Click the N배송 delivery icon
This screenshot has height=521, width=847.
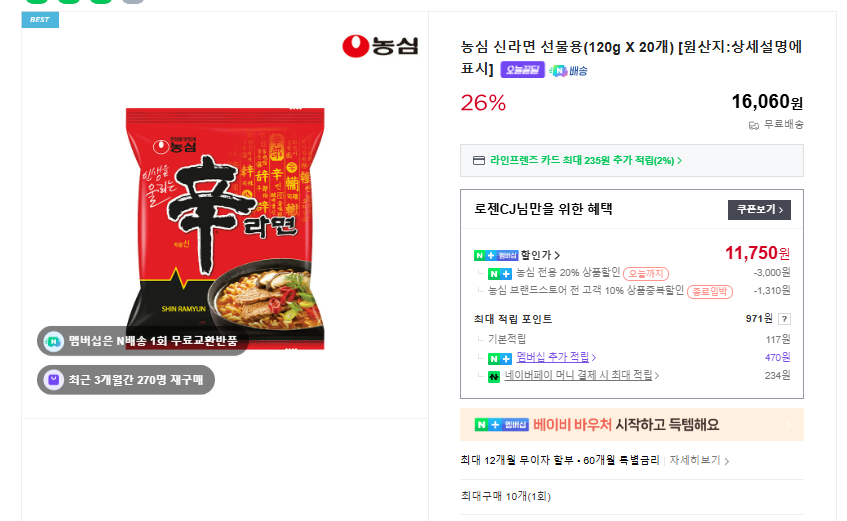pos(558,71)
